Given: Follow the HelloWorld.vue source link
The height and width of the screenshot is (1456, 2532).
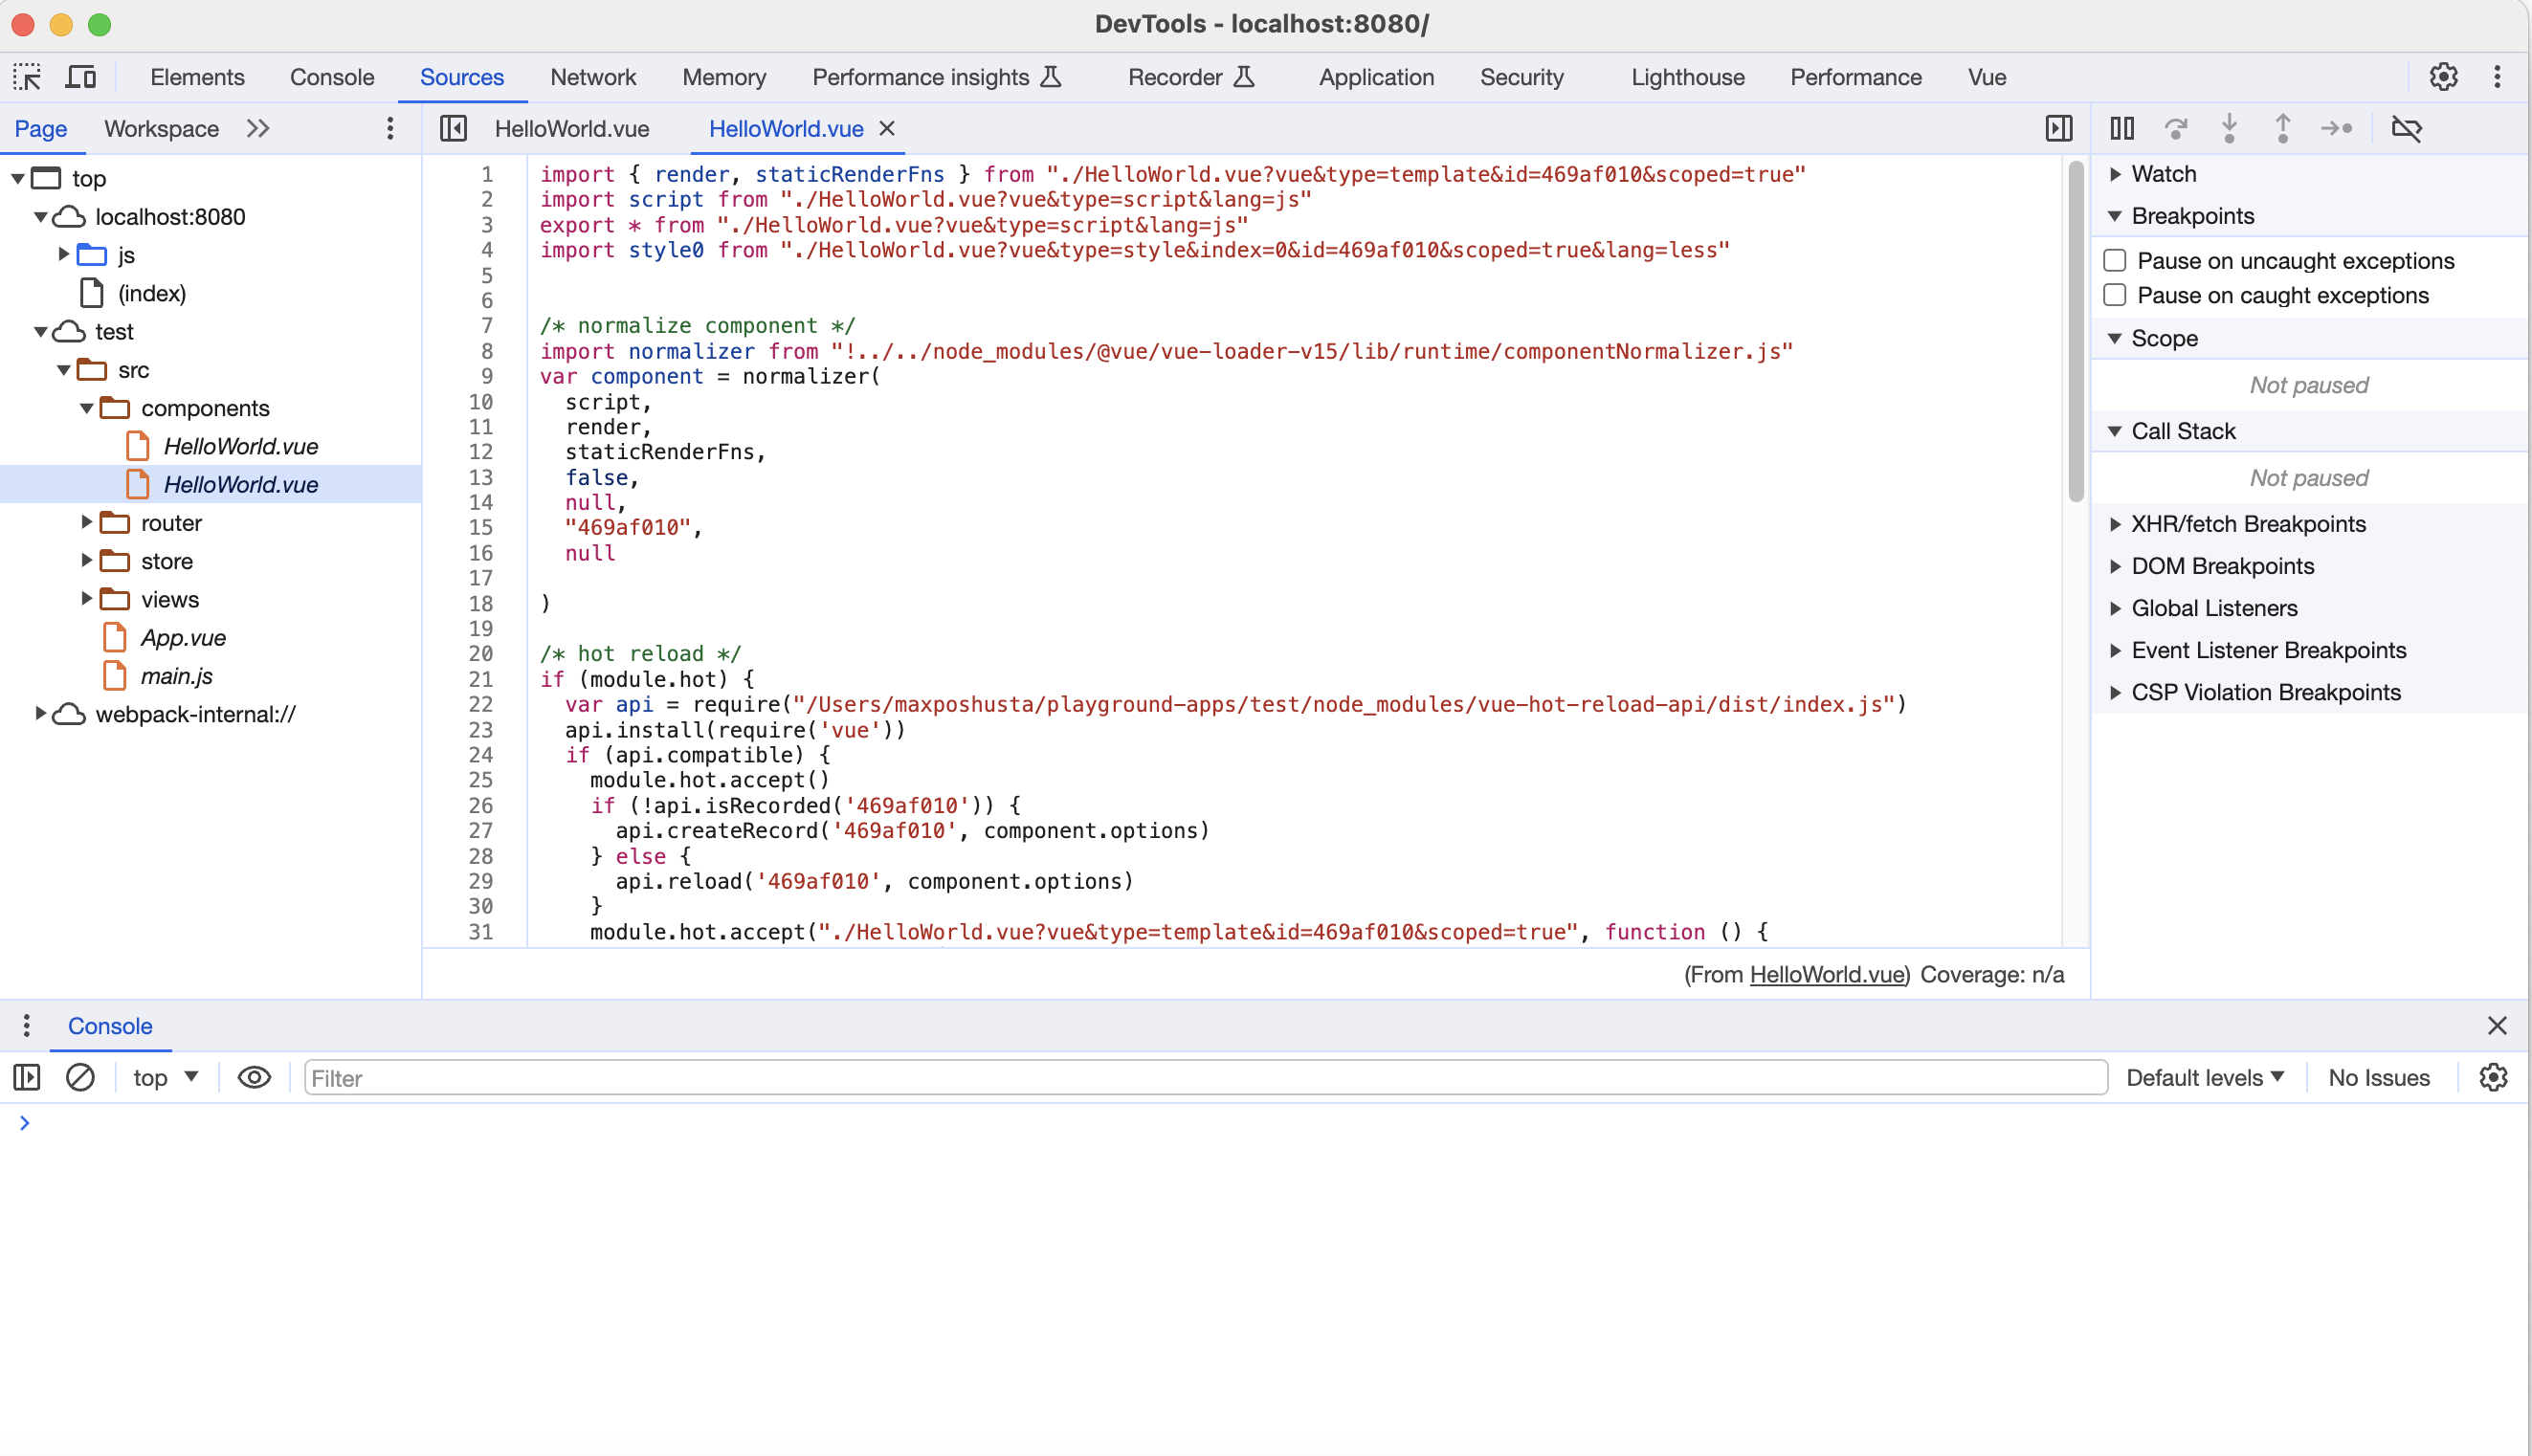Looking at the screenshot, I should [x=1828, y=975].
